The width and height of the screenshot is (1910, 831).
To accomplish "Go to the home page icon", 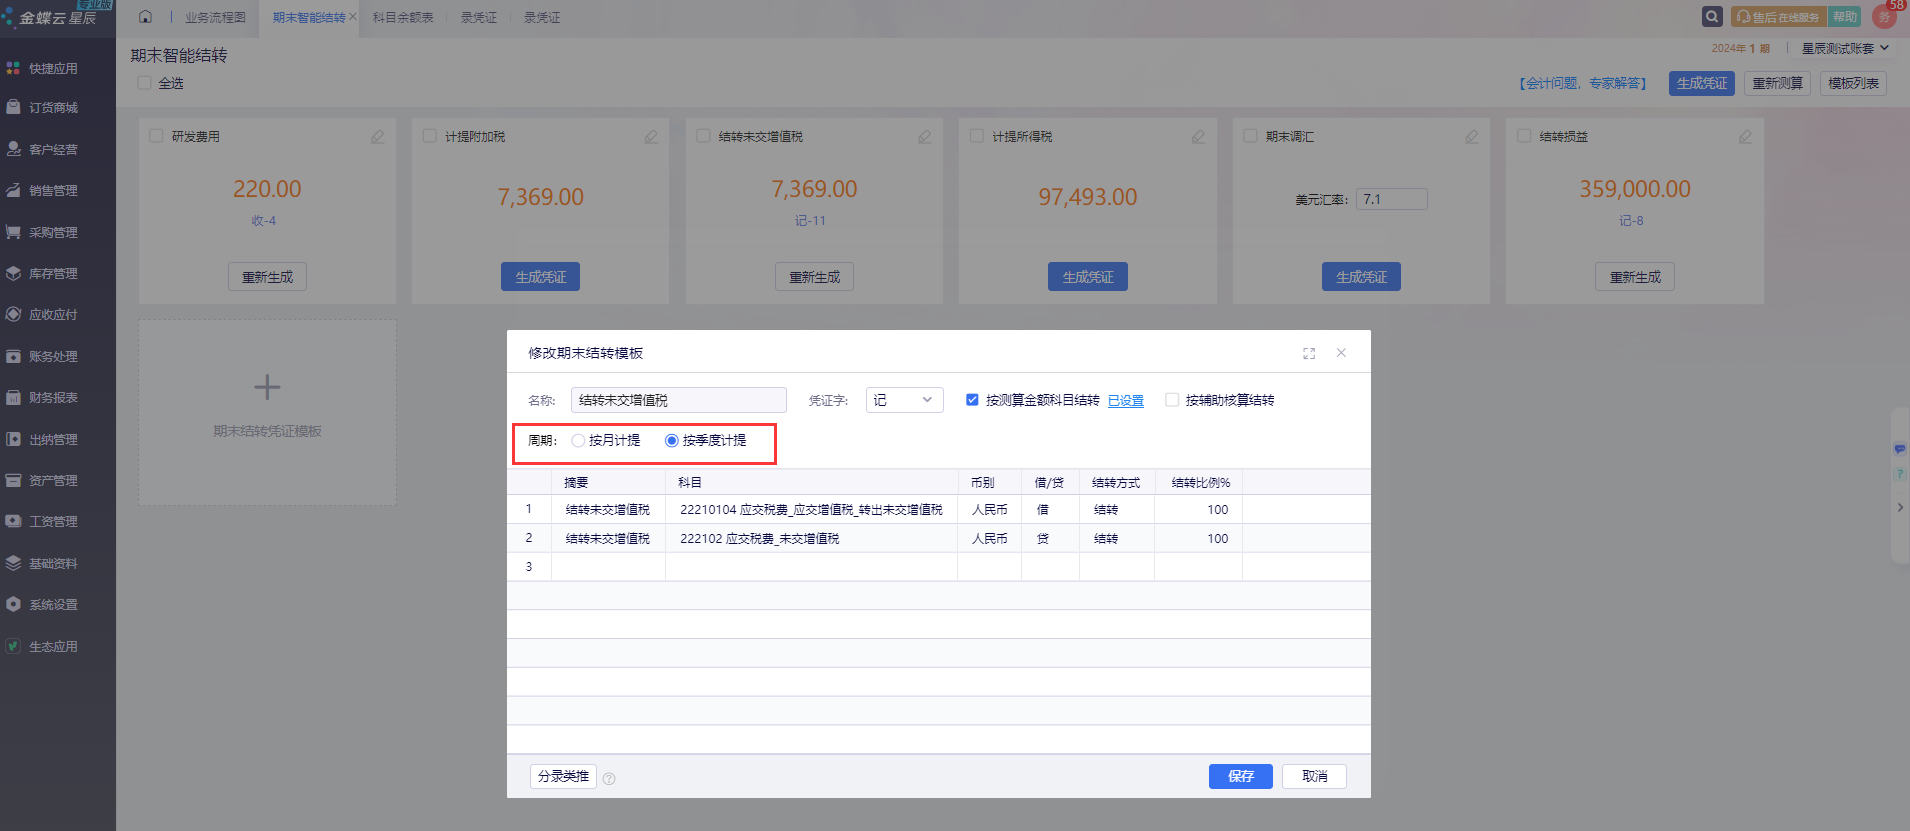I will coord(146,17).
